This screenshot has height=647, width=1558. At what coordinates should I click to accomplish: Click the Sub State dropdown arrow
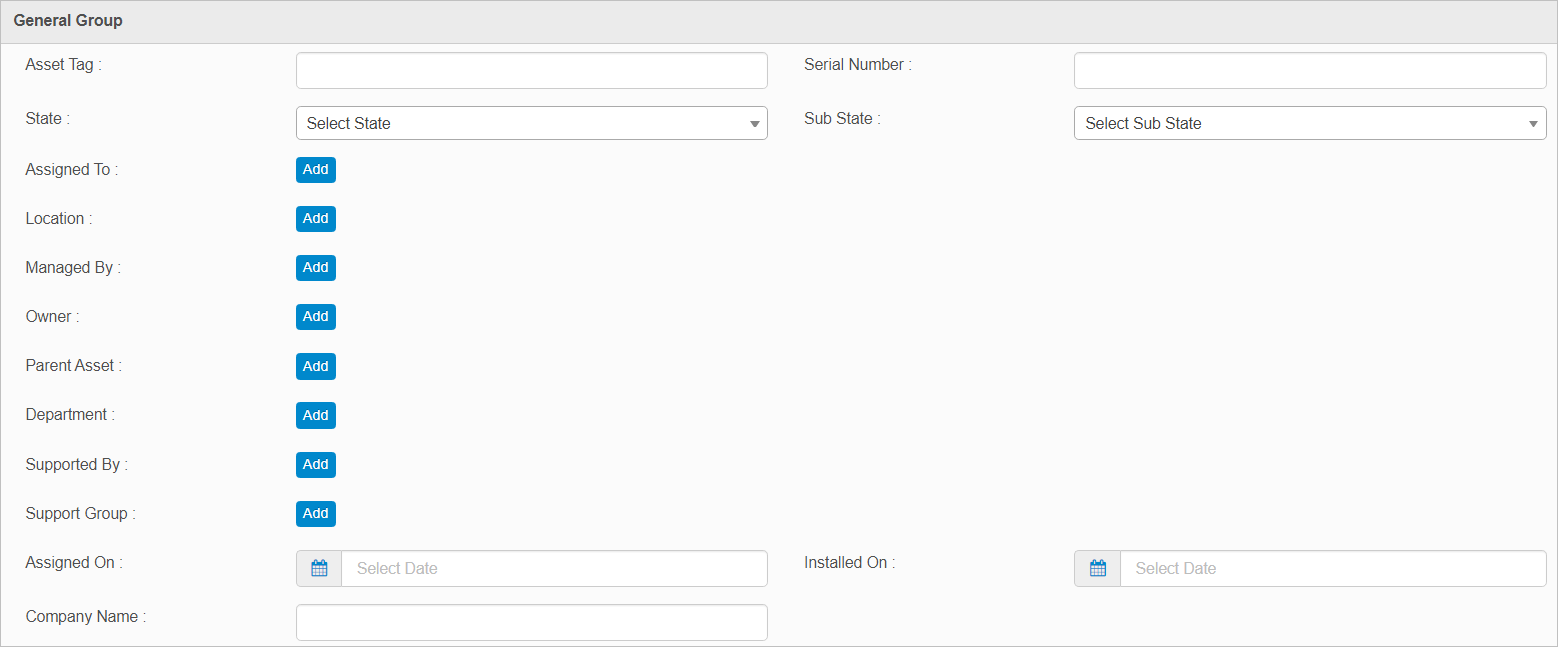click(1533, 124)
